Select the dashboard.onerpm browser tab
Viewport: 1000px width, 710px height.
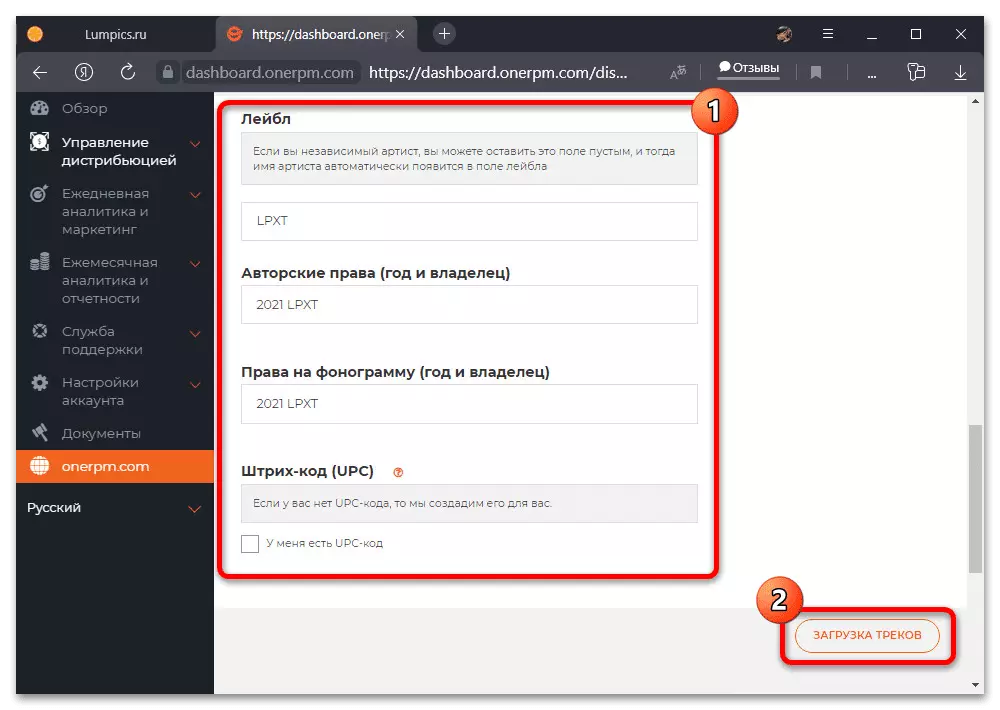pos(316,34)
